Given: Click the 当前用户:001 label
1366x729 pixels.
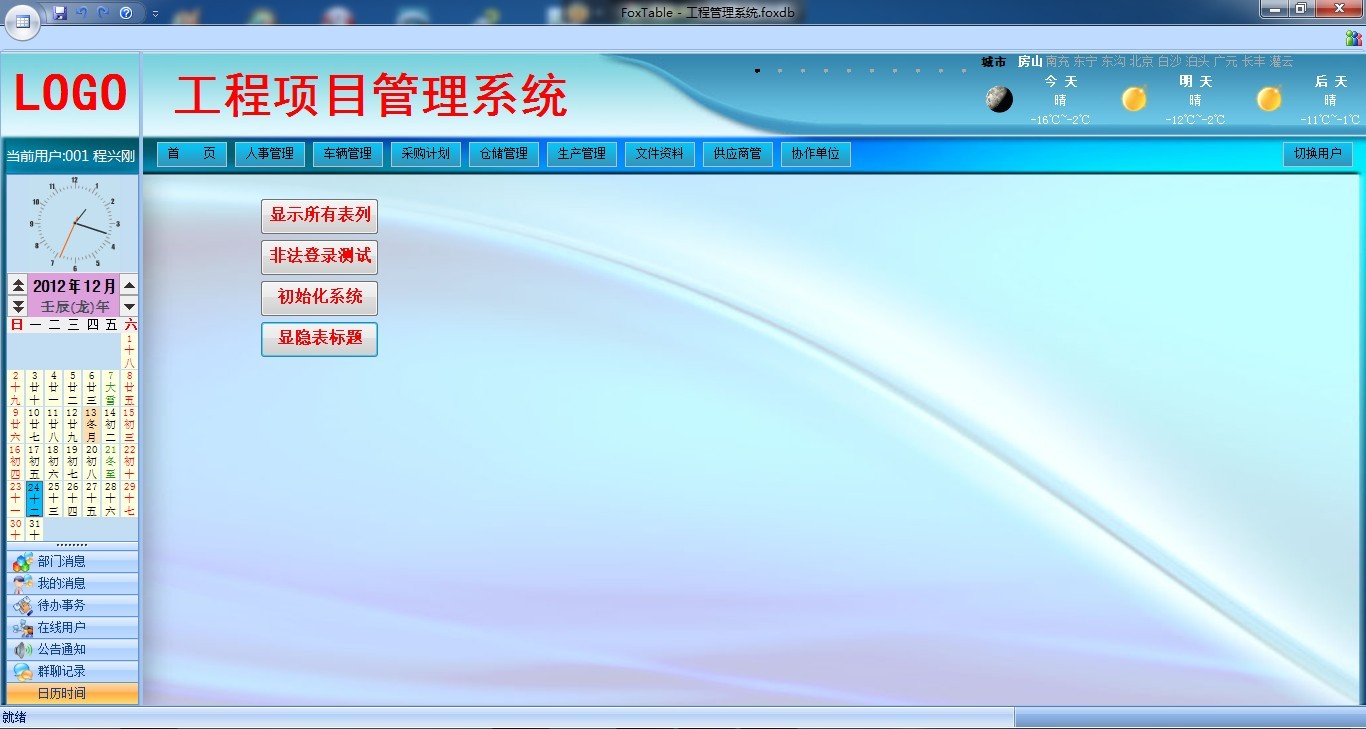Looking at the screenshot, I should pos(71,156).
